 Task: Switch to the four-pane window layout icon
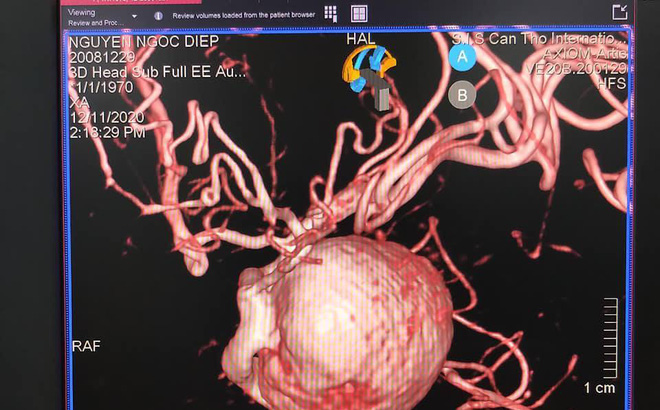(x=359, y=13)
